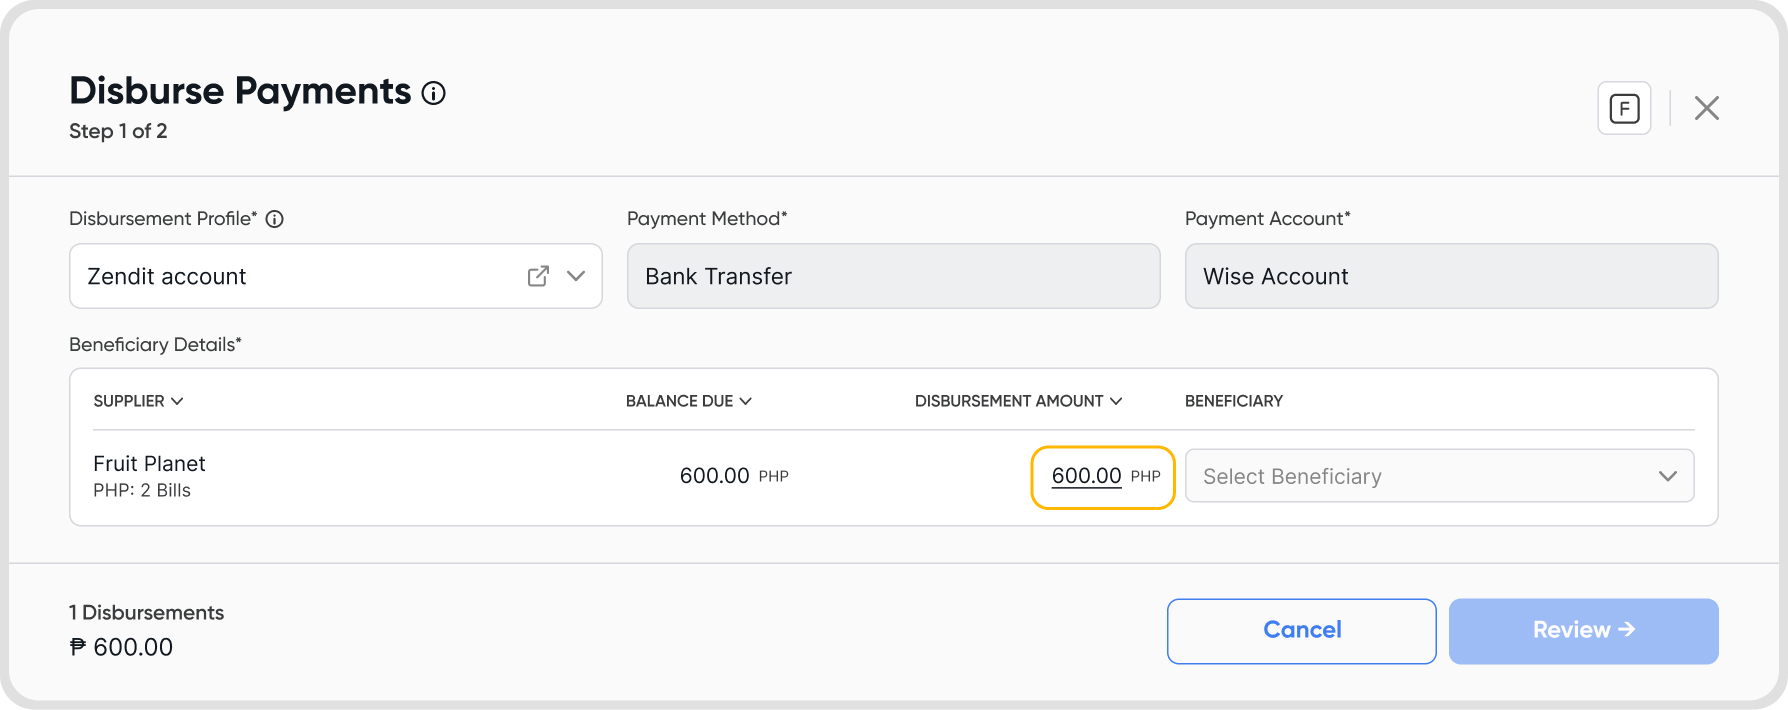Sort by Supplier column
This screenshot has width=1788, height=710.
click(138, 401)
